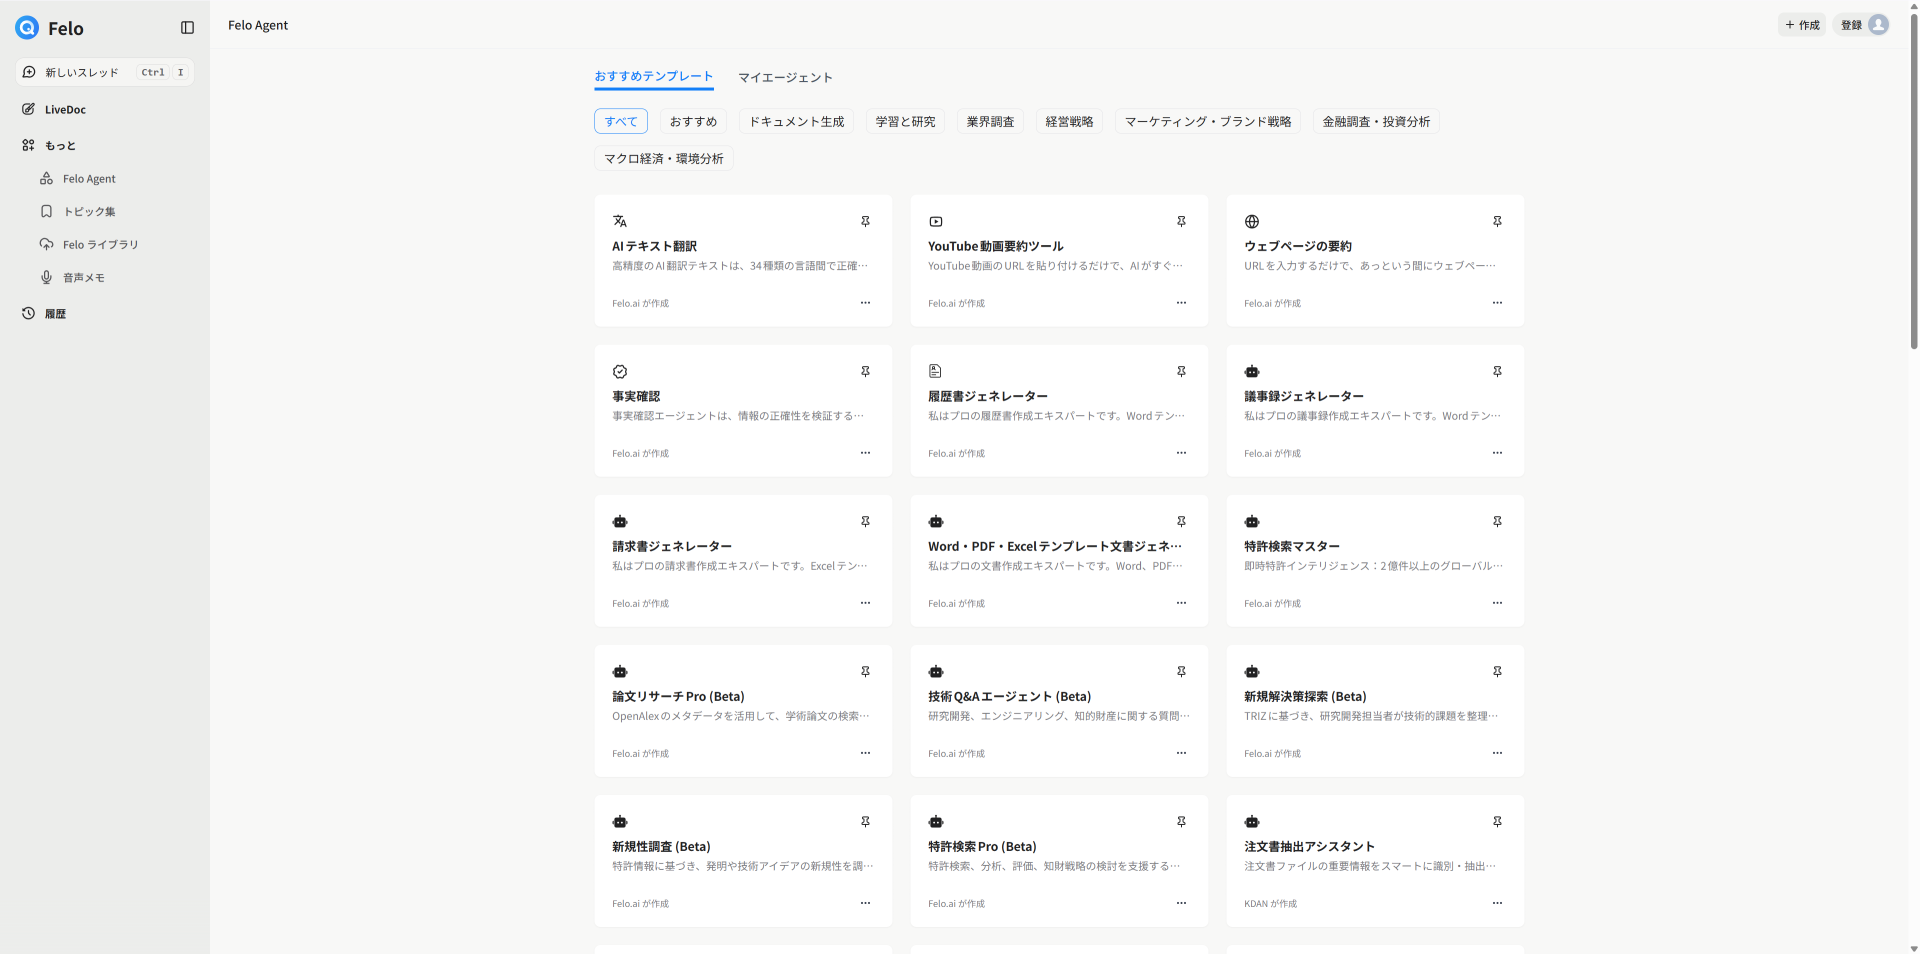The image size is (1920, 954).
Task: Open more options for ウェブページの要約
Action: coord(1497,303)
